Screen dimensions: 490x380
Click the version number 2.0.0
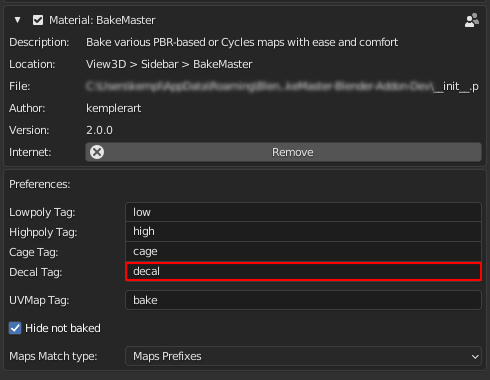point(99,130)
